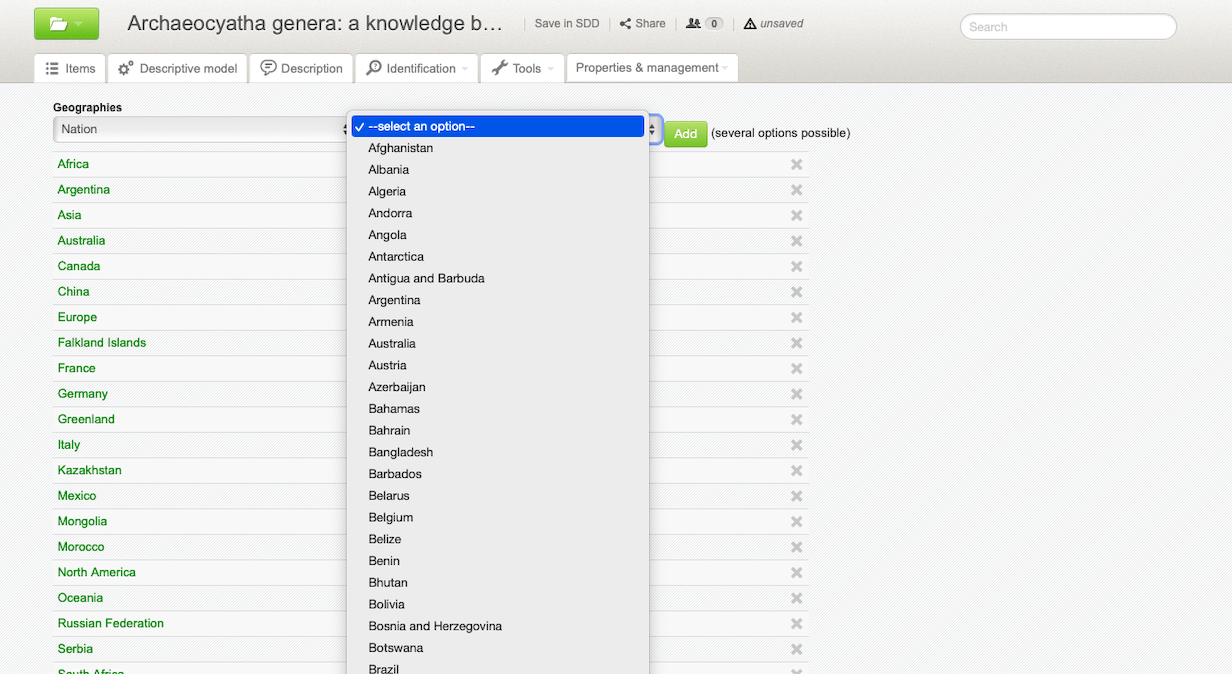Open the Nation geography type dropdown
Image resolution: width=1232 pixels, height=674 pixels.
200,129
